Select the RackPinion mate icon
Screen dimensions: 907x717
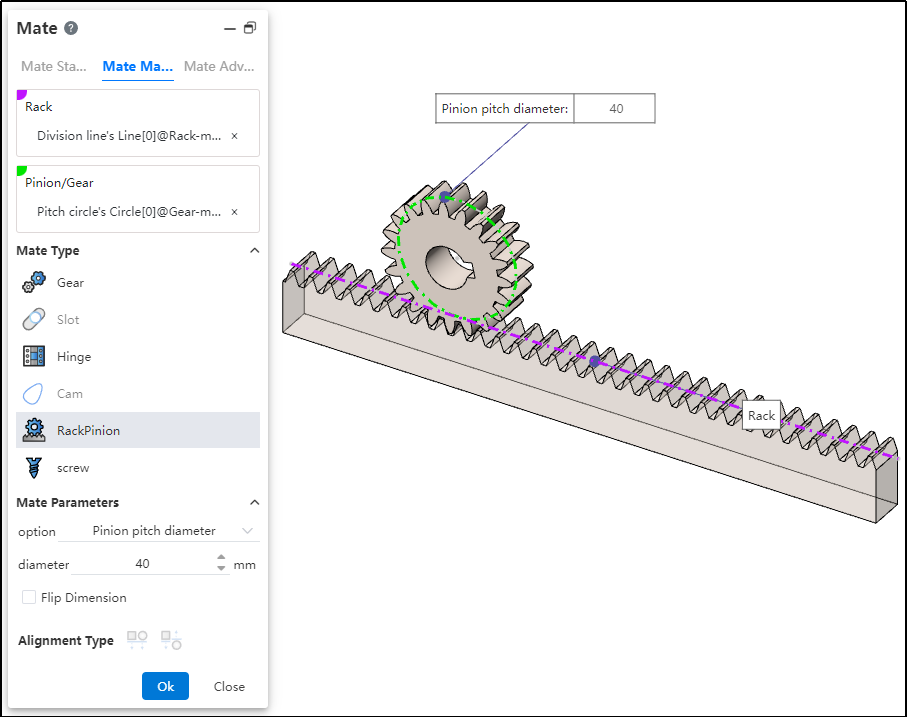click(x=34, y=430)
